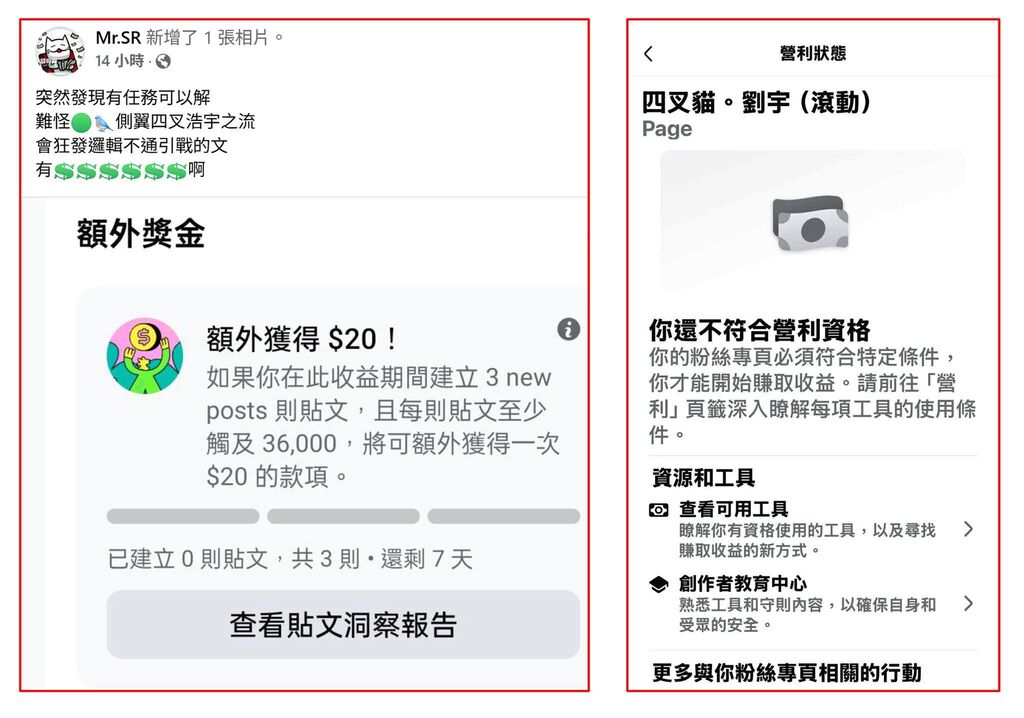This screenshot has width=1024, height=718.
Task: Tap the camera icon beside 查看可用工具
Action: [658, 510]
